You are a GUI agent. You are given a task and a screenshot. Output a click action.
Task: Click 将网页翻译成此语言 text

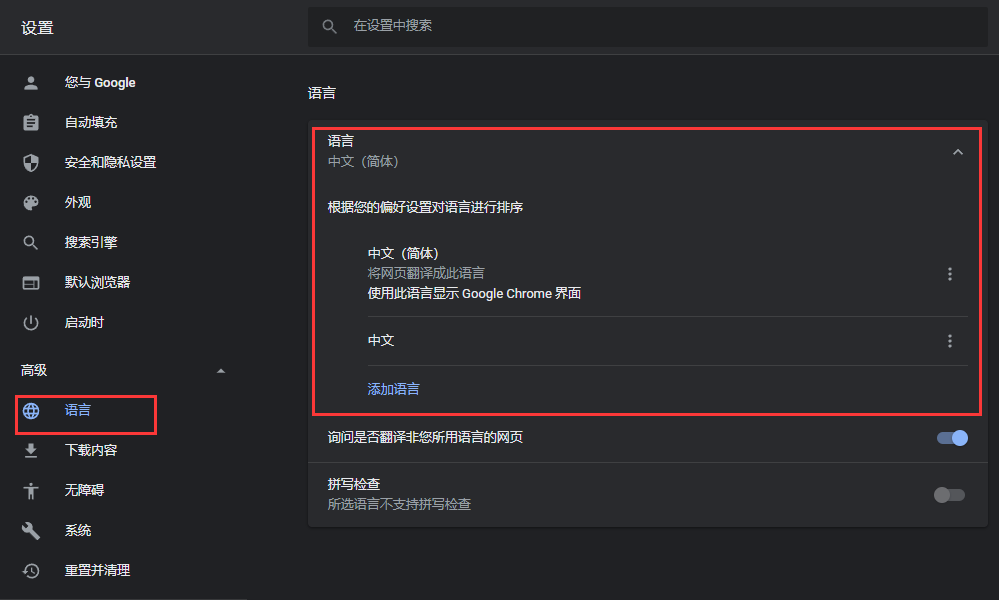426,274
